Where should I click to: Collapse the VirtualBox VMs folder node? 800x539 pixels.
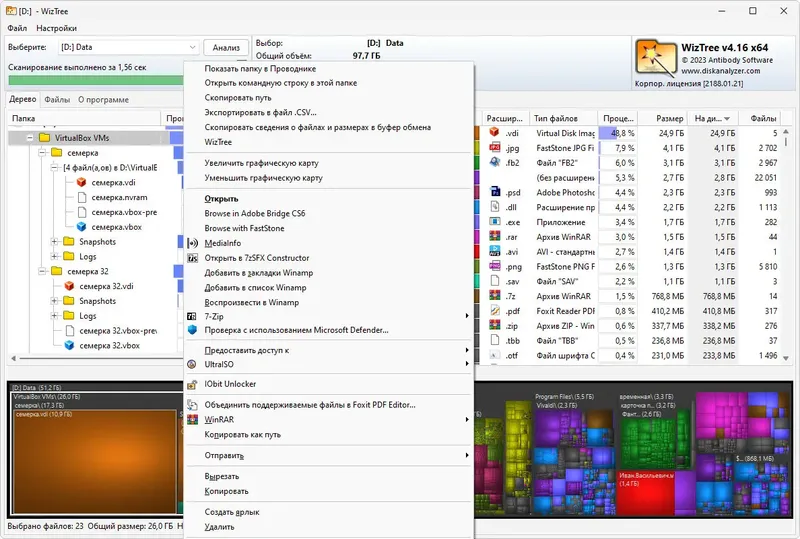coord(30,138)
